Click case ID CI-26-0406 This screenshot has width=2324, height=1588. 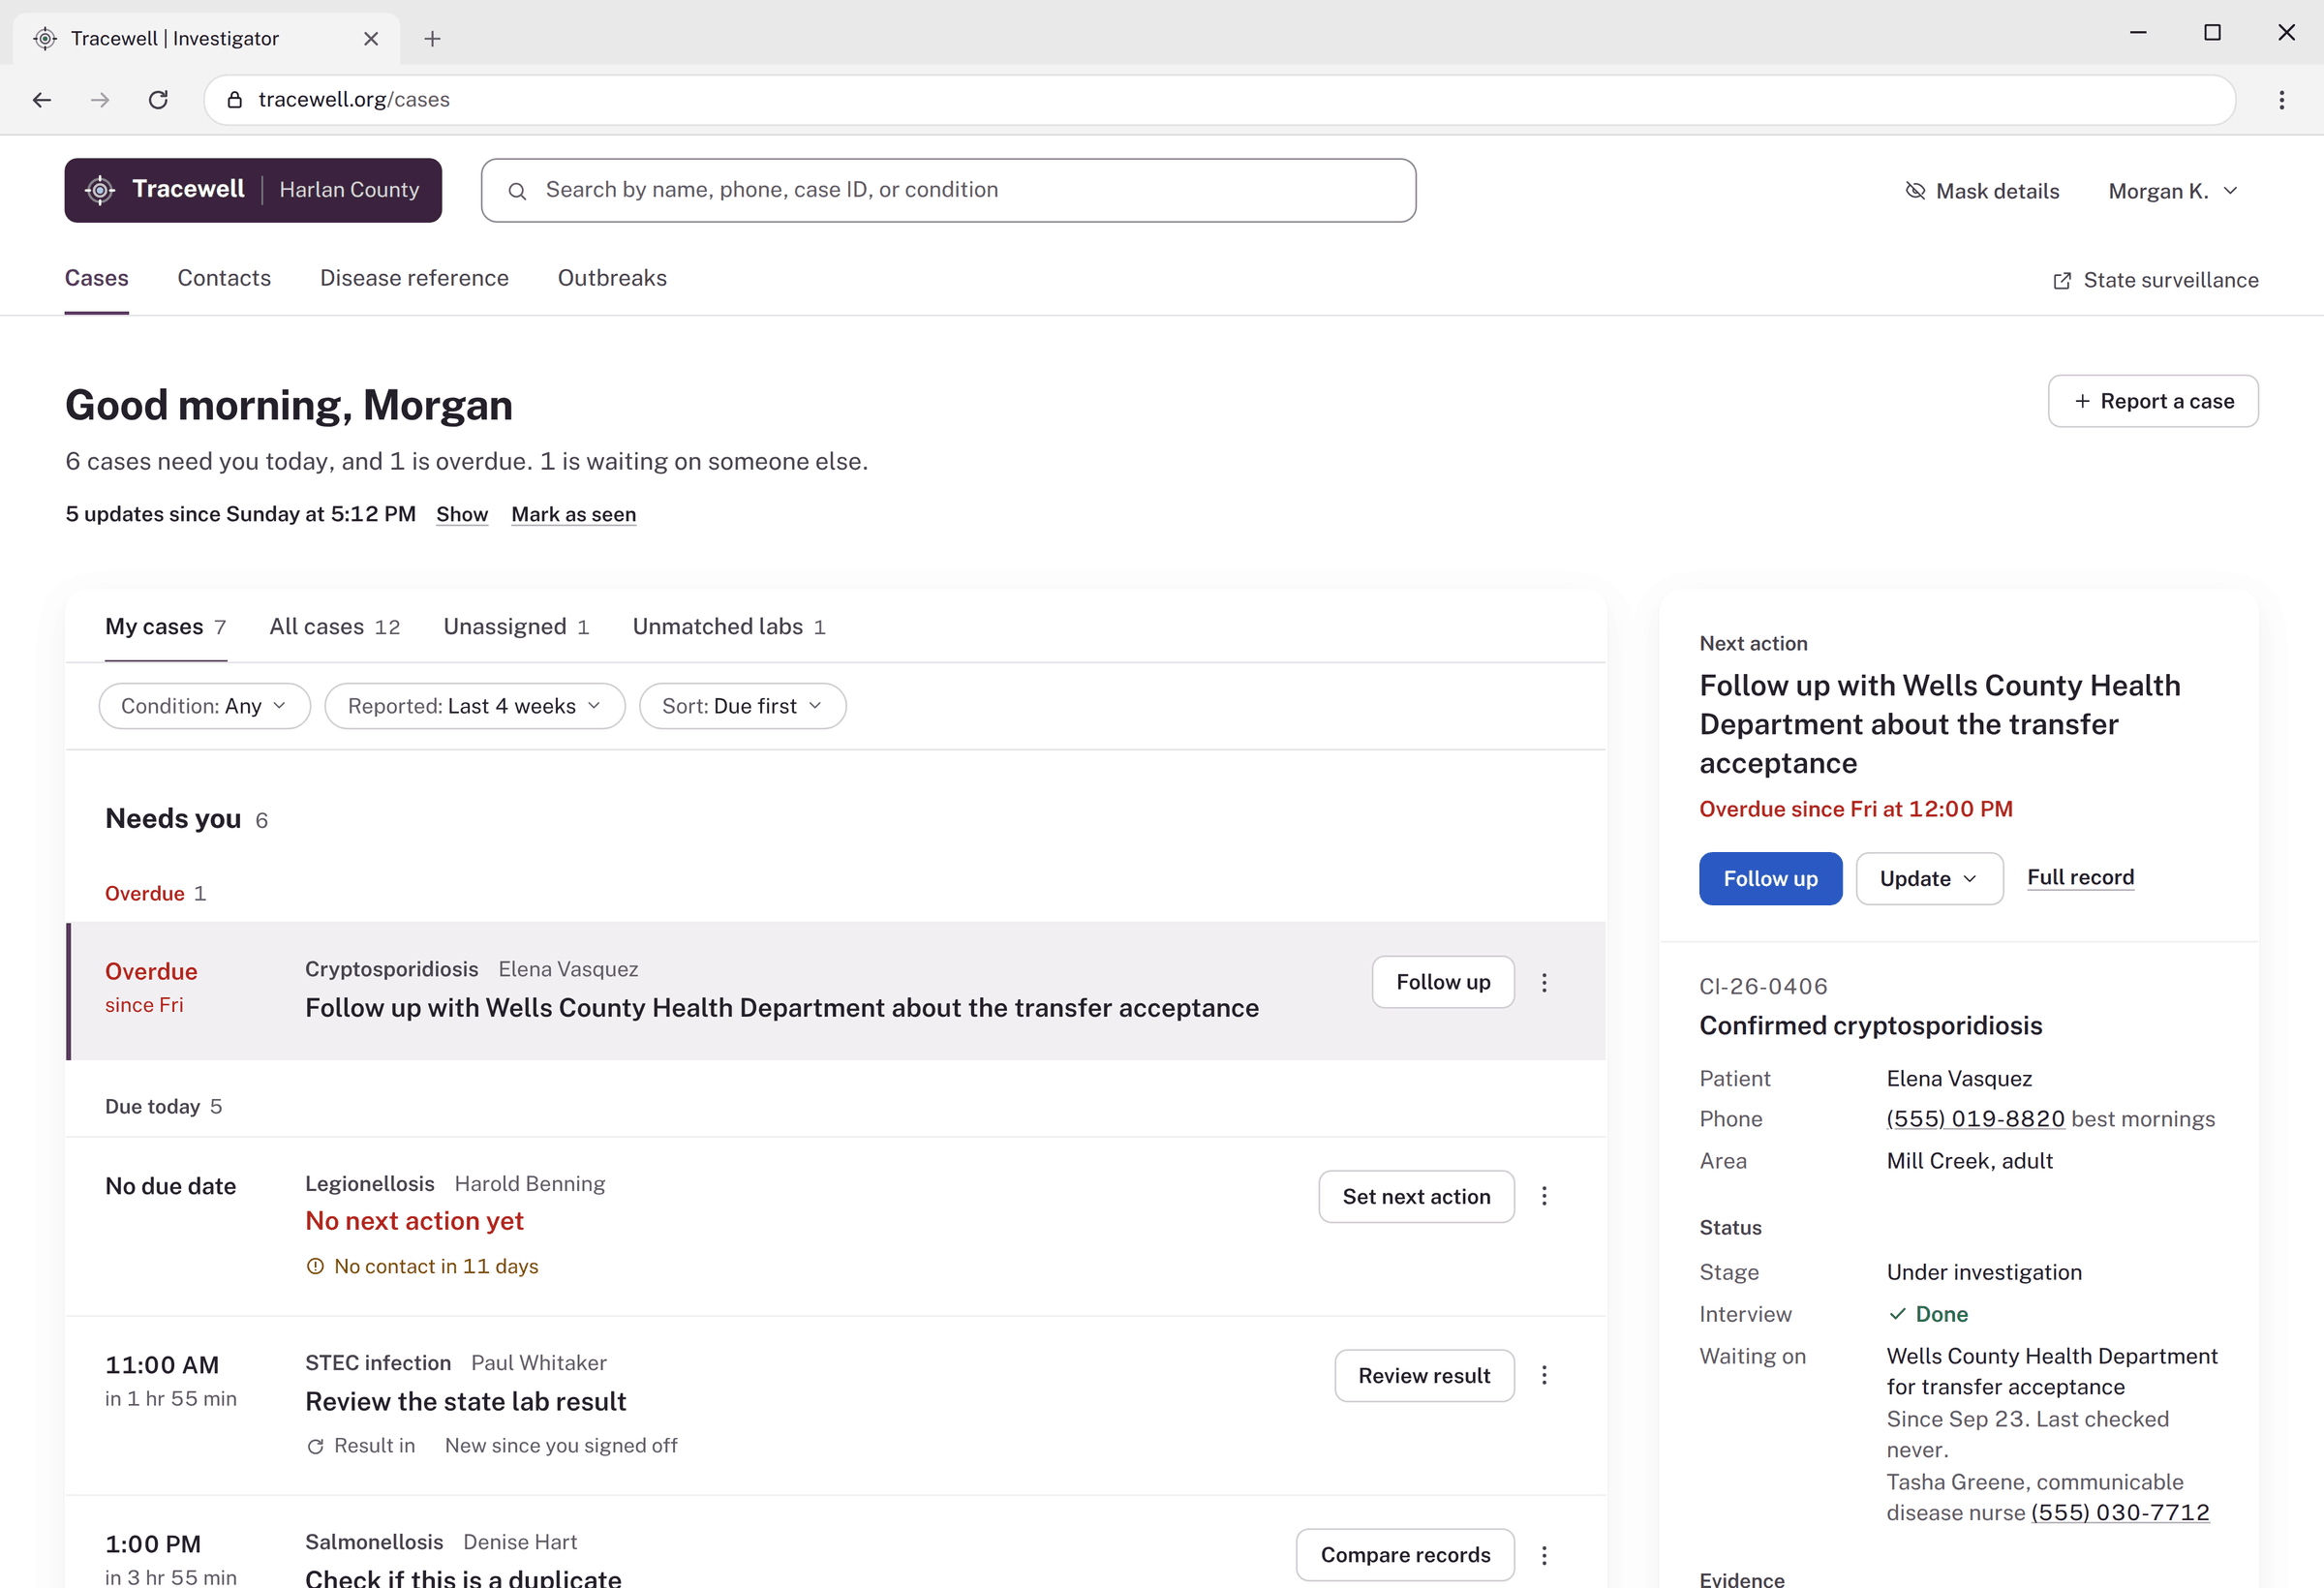pyautogui.click(x=1763, y=987)
